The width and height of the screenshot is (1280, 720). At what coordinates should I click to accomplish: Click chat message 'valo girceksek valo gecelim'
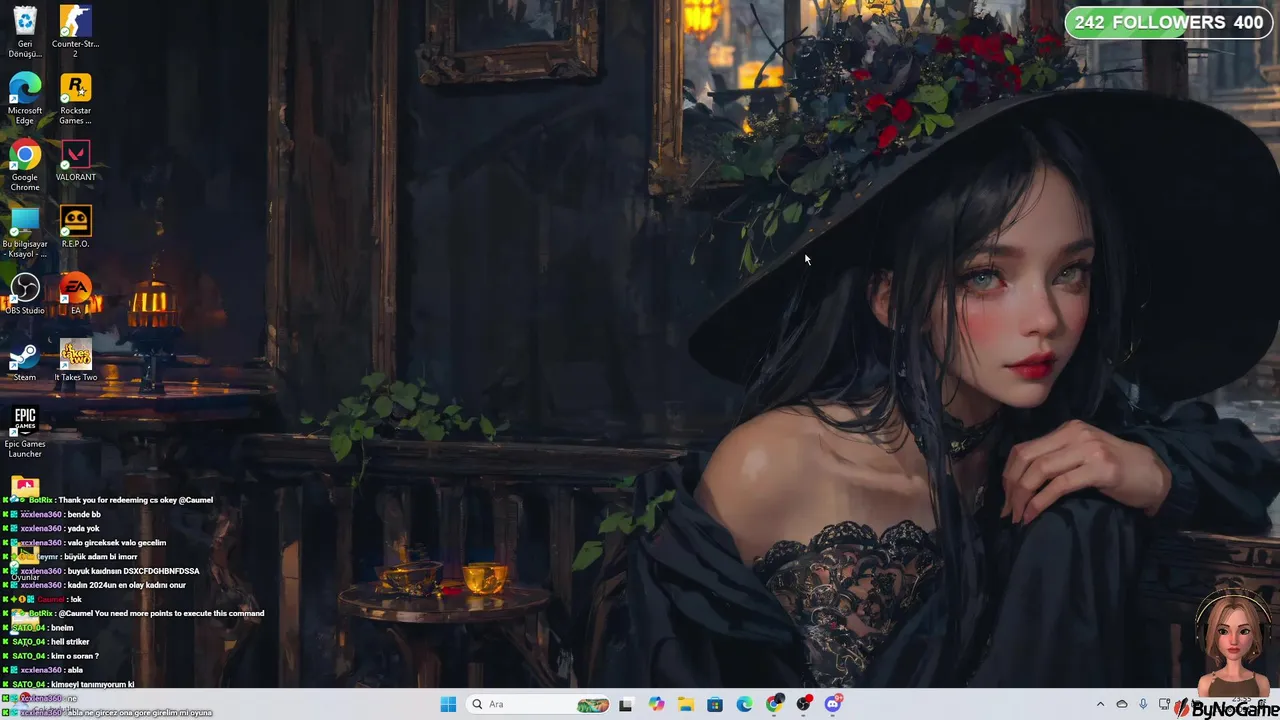[116, 543]
